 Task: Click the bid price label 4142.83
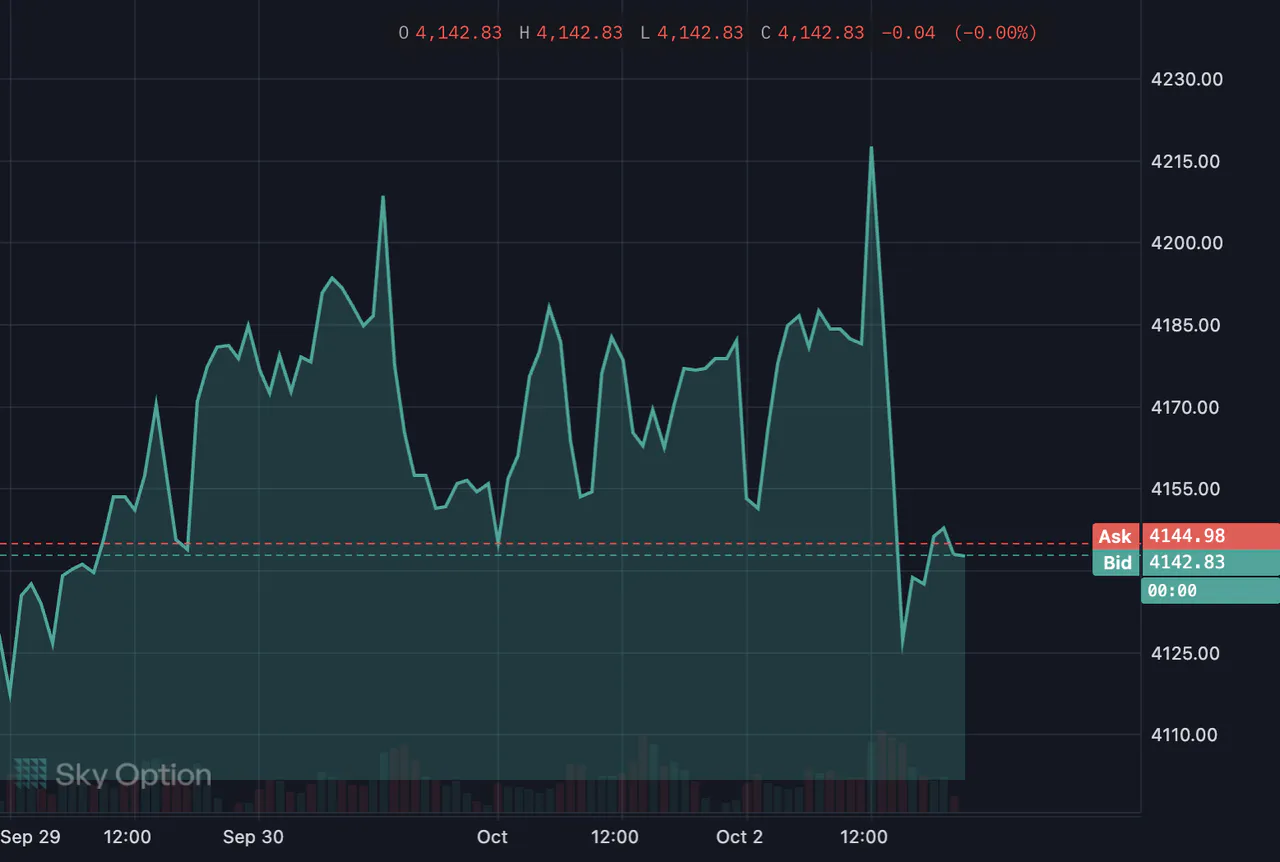(x=1210, y=563)
